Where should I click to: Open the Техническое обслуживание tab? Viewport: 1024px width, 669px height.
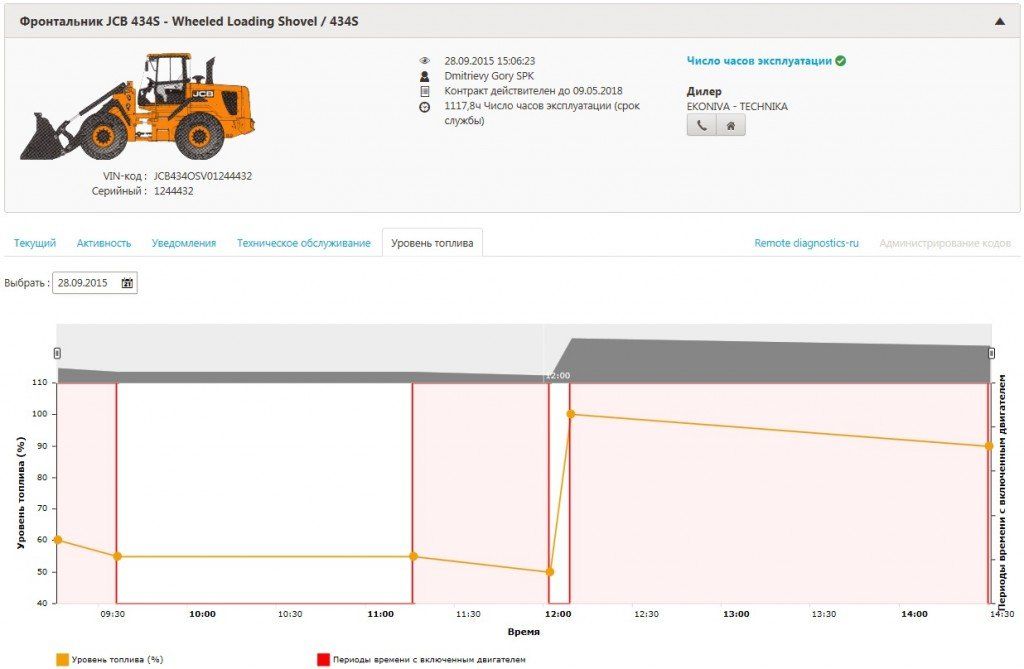303,243
